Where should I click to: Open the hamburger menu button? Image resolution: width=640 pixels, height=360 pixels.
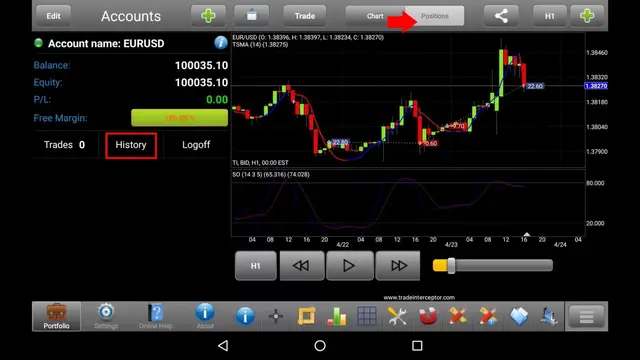(587, 316)
